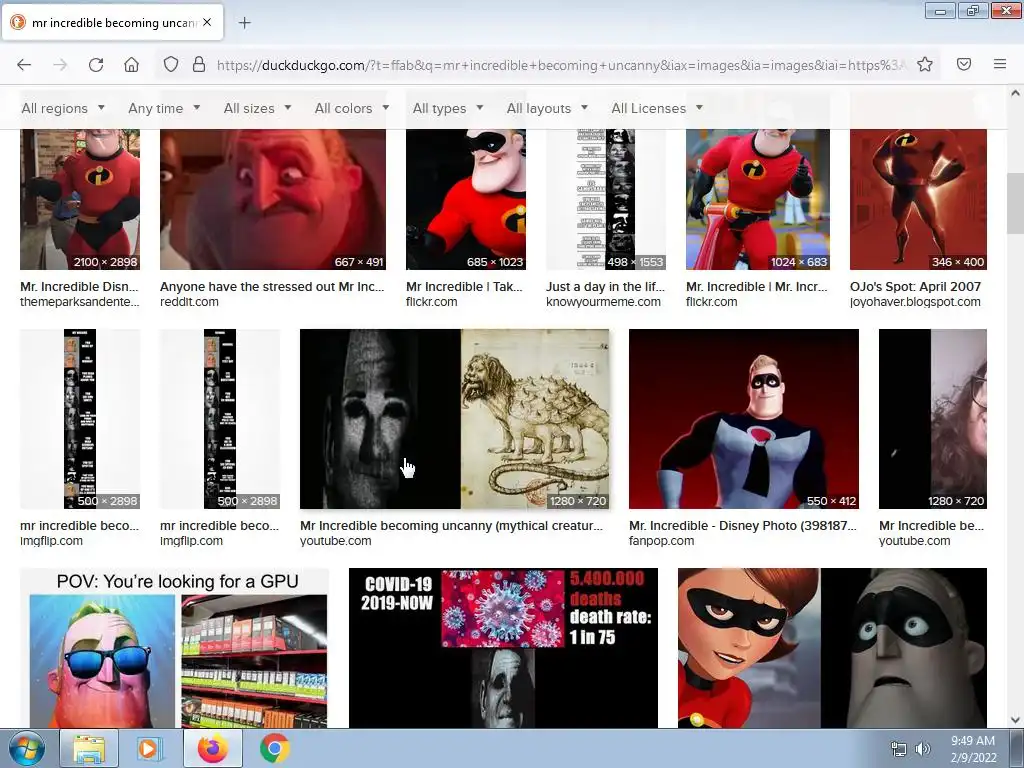Screen dimensions: 1024x768
Task: Open the 685 × 1023 flickr image
Action: tap(466, 199)
